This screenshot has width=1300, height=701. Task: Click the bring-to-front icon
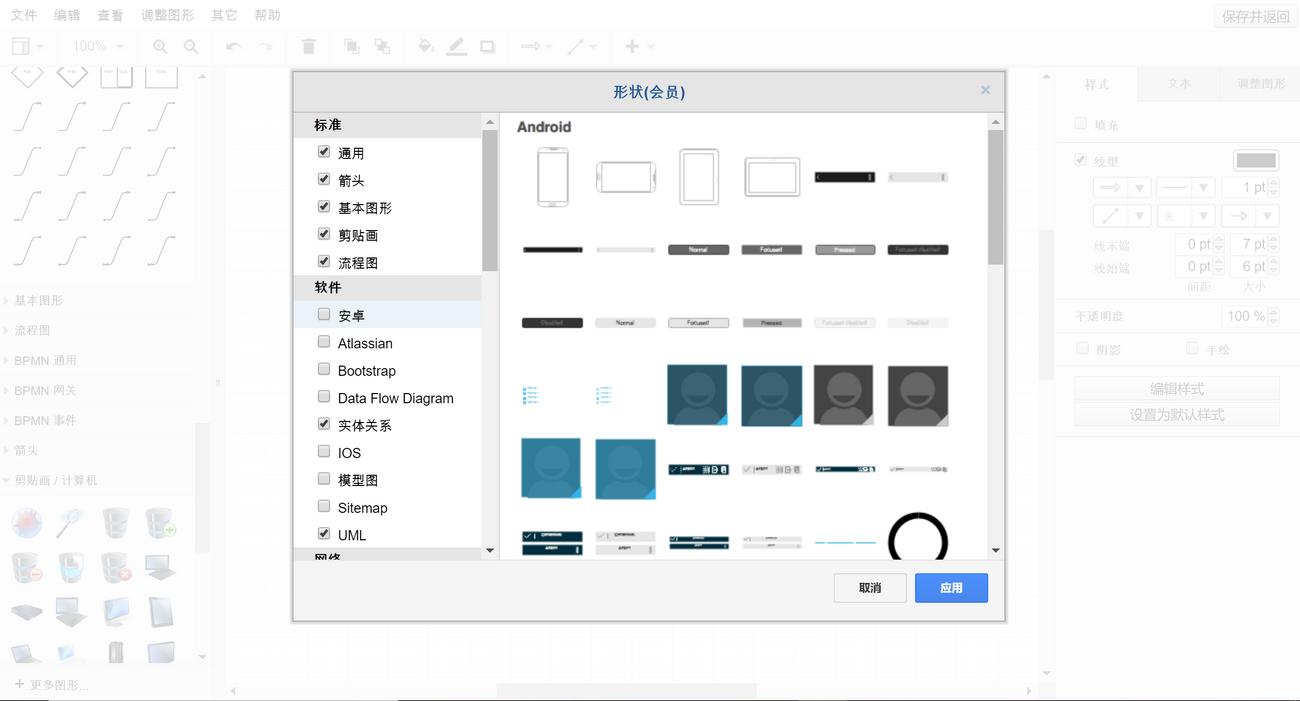tap(348, 46)
